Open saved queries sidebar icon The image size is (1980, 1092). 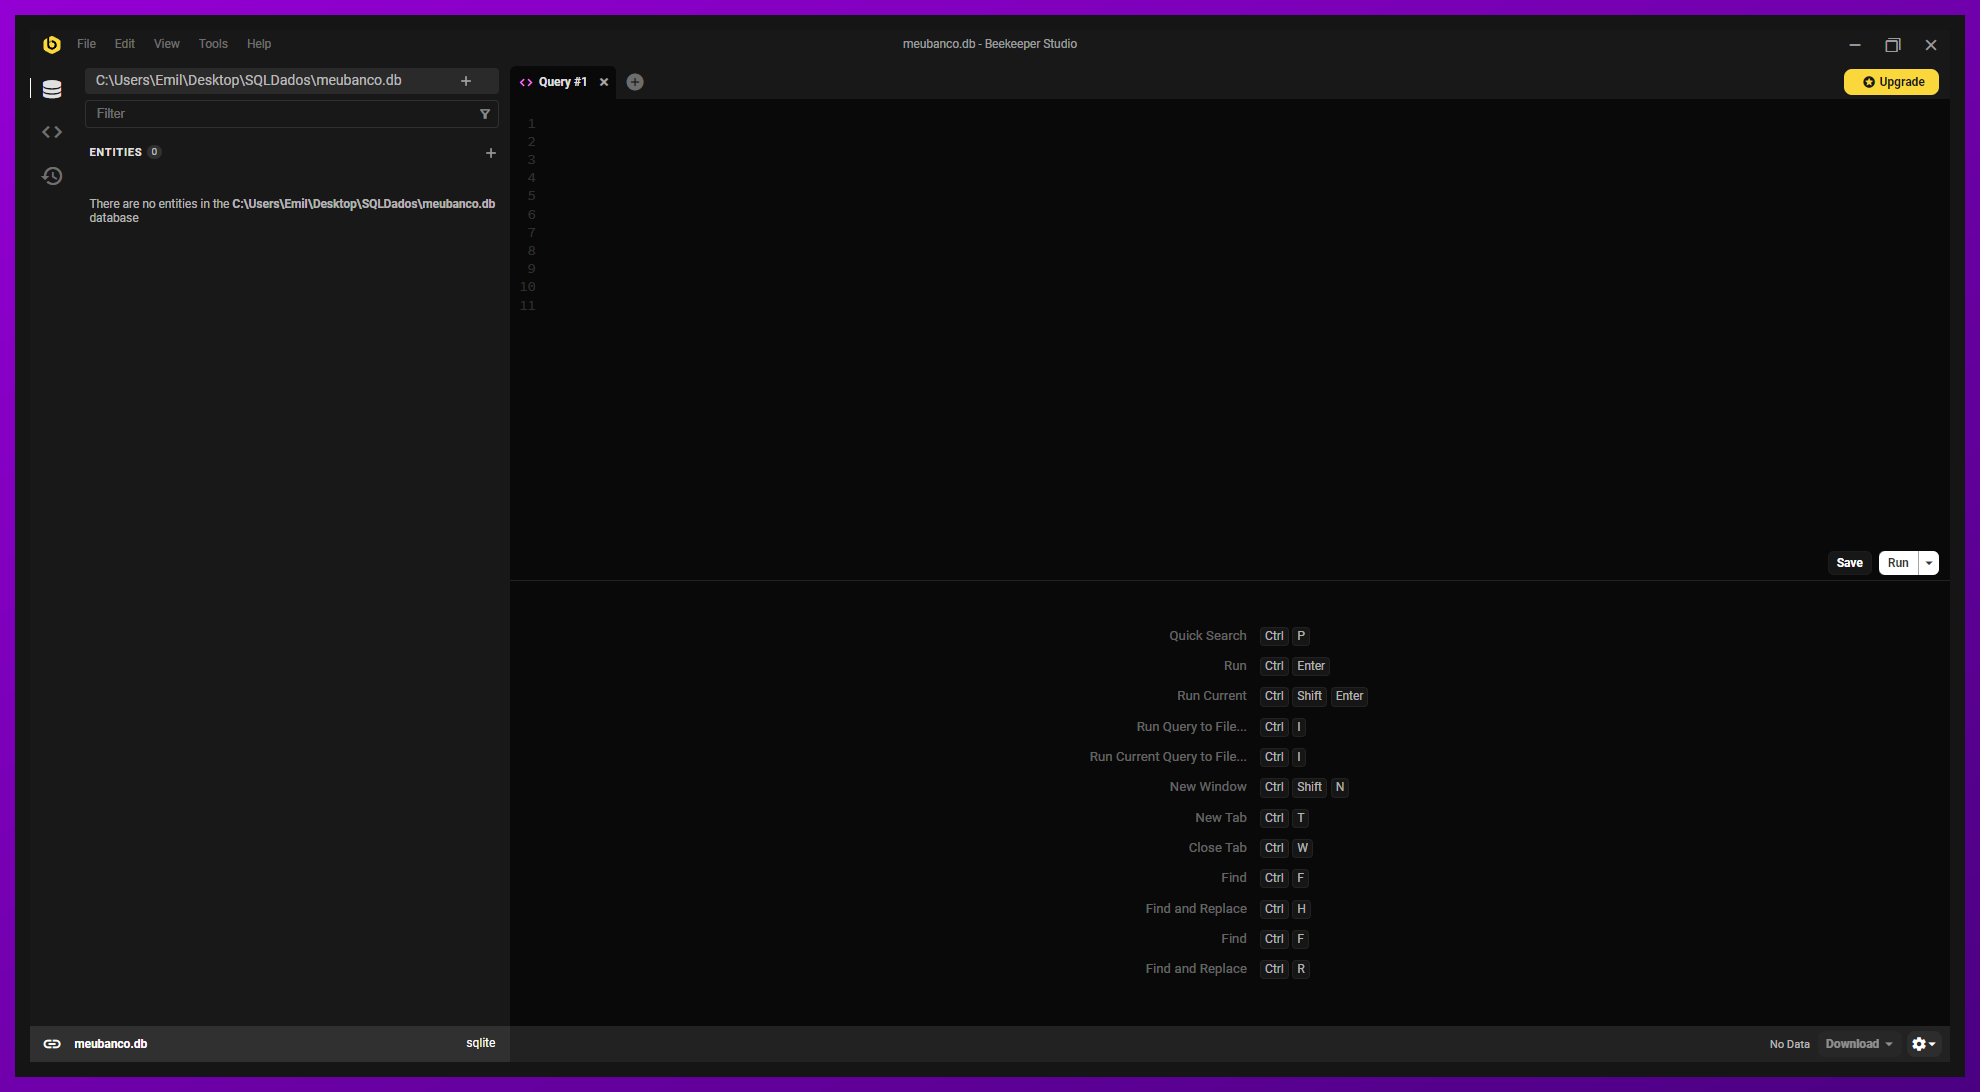point(52,132)
